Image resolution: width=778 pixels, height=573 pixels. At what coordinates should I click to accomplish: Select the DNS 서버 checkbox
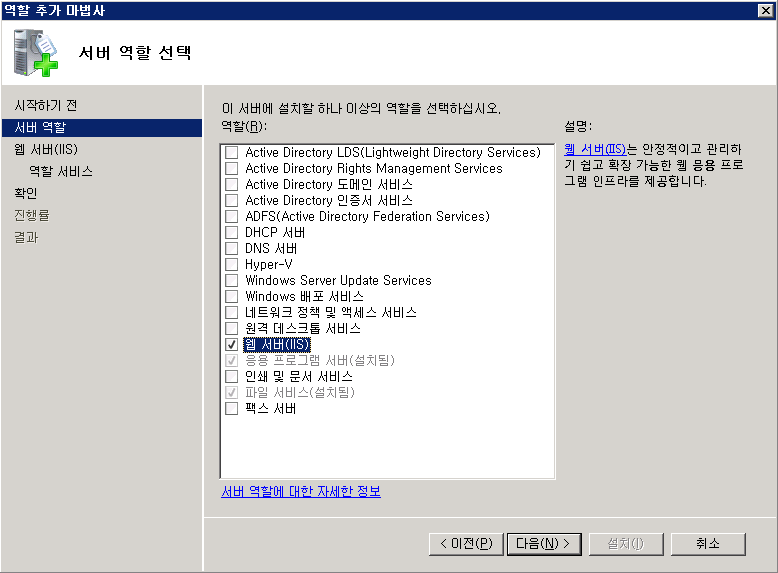(x=231, y=248)
